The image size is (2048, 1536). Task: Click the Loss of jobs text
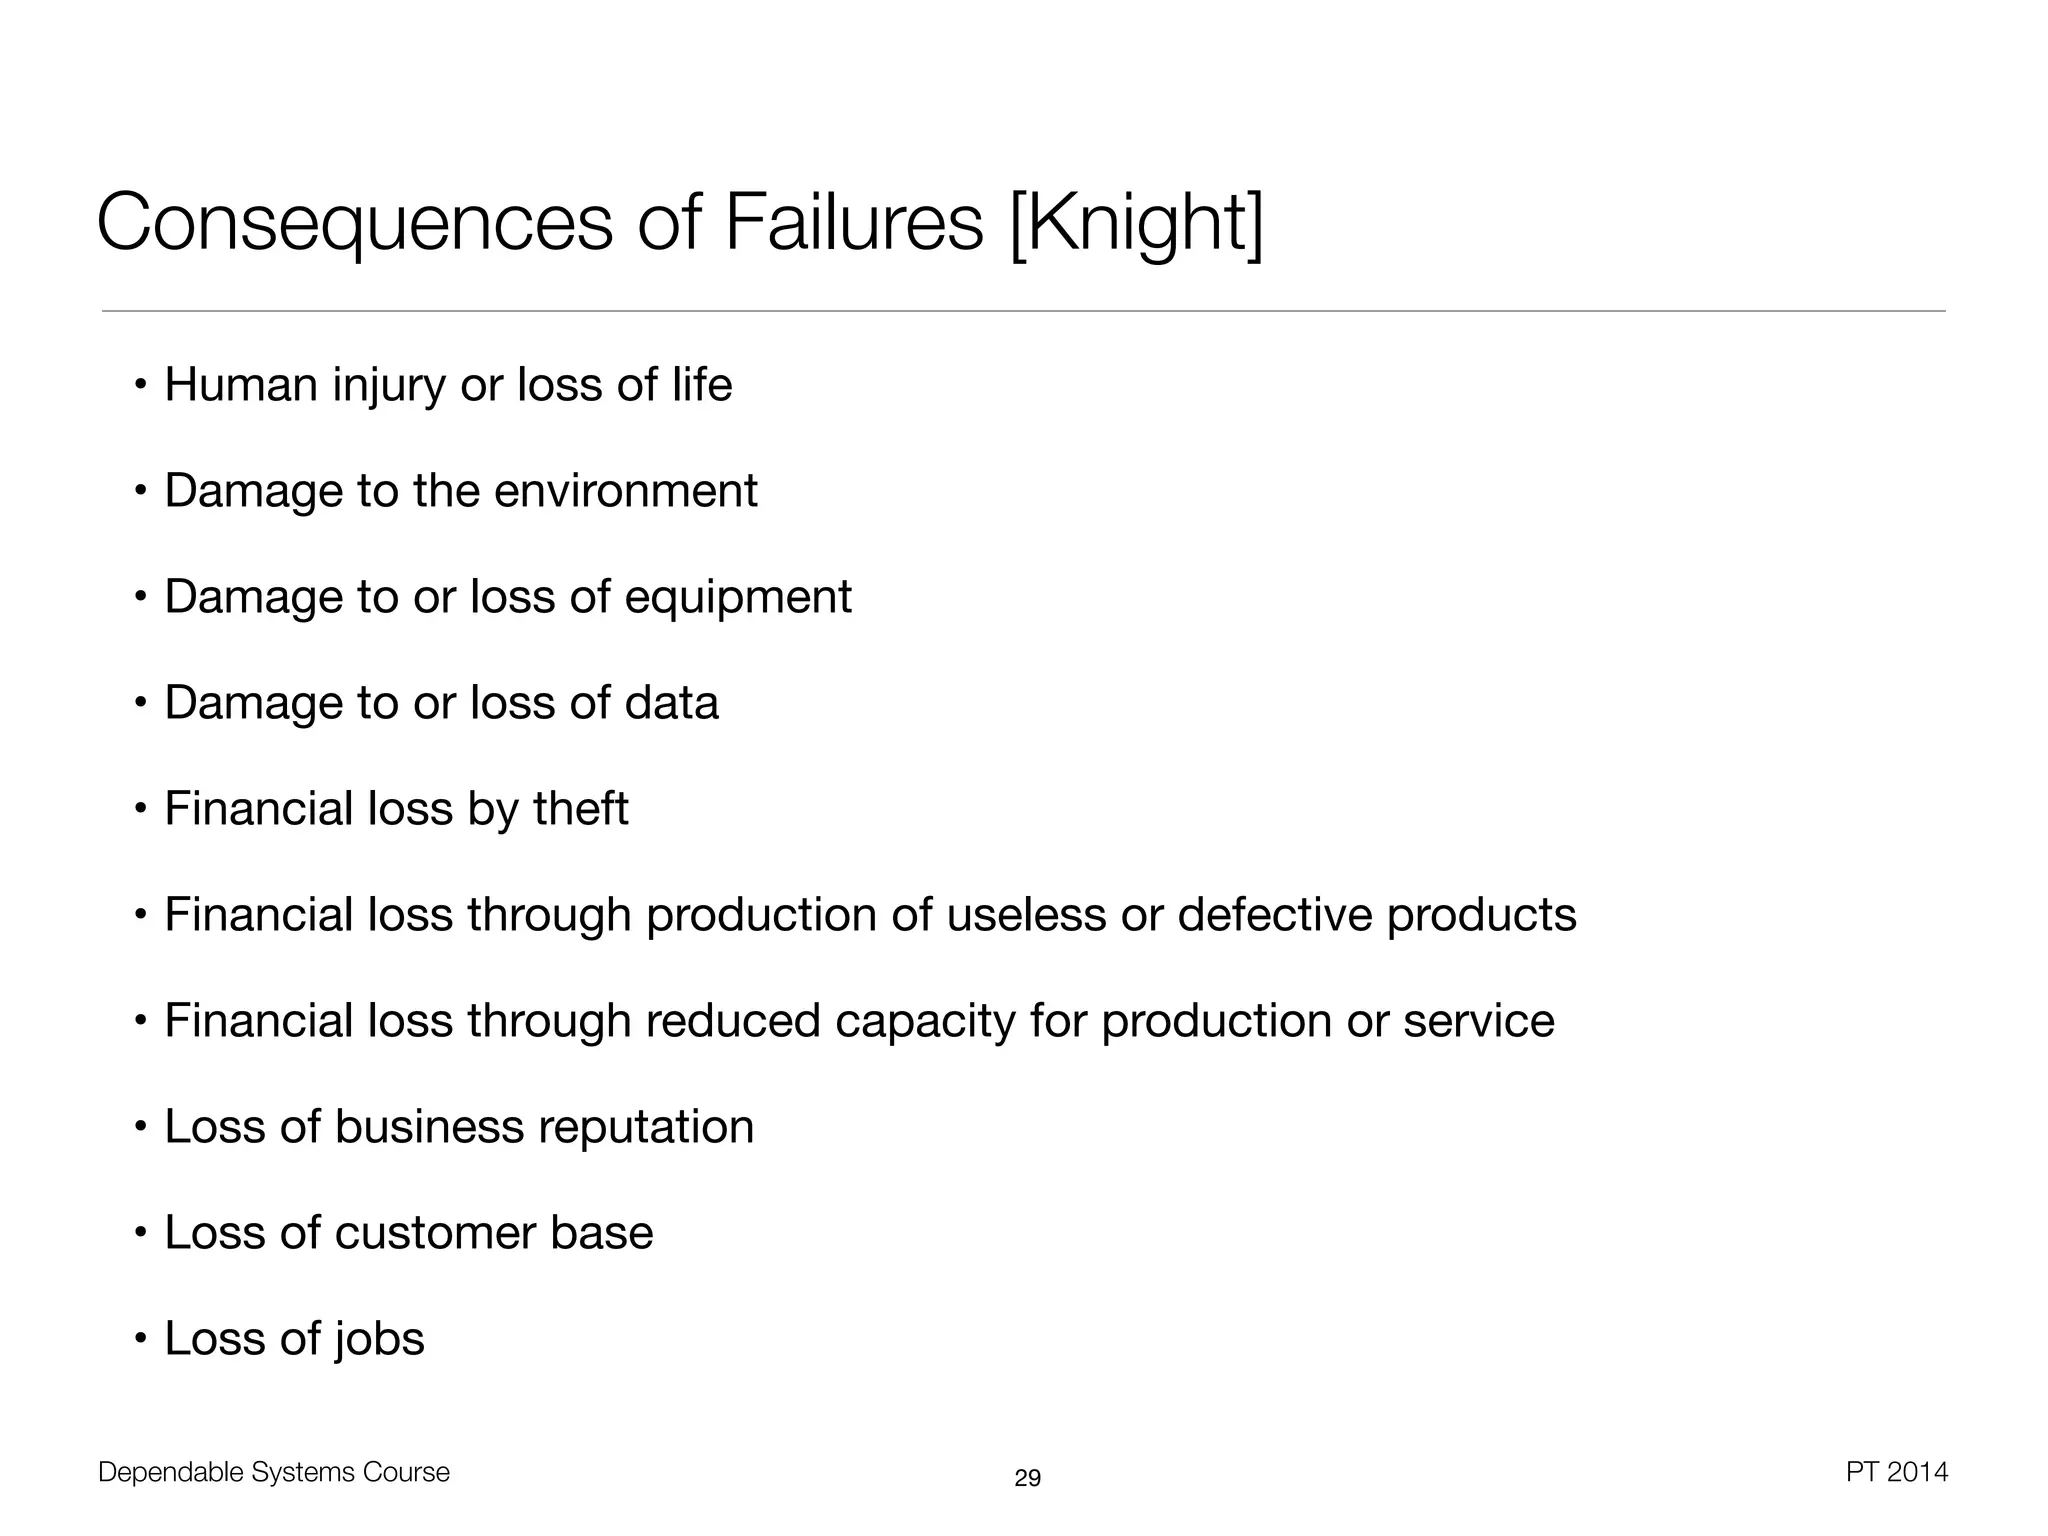294,1339
